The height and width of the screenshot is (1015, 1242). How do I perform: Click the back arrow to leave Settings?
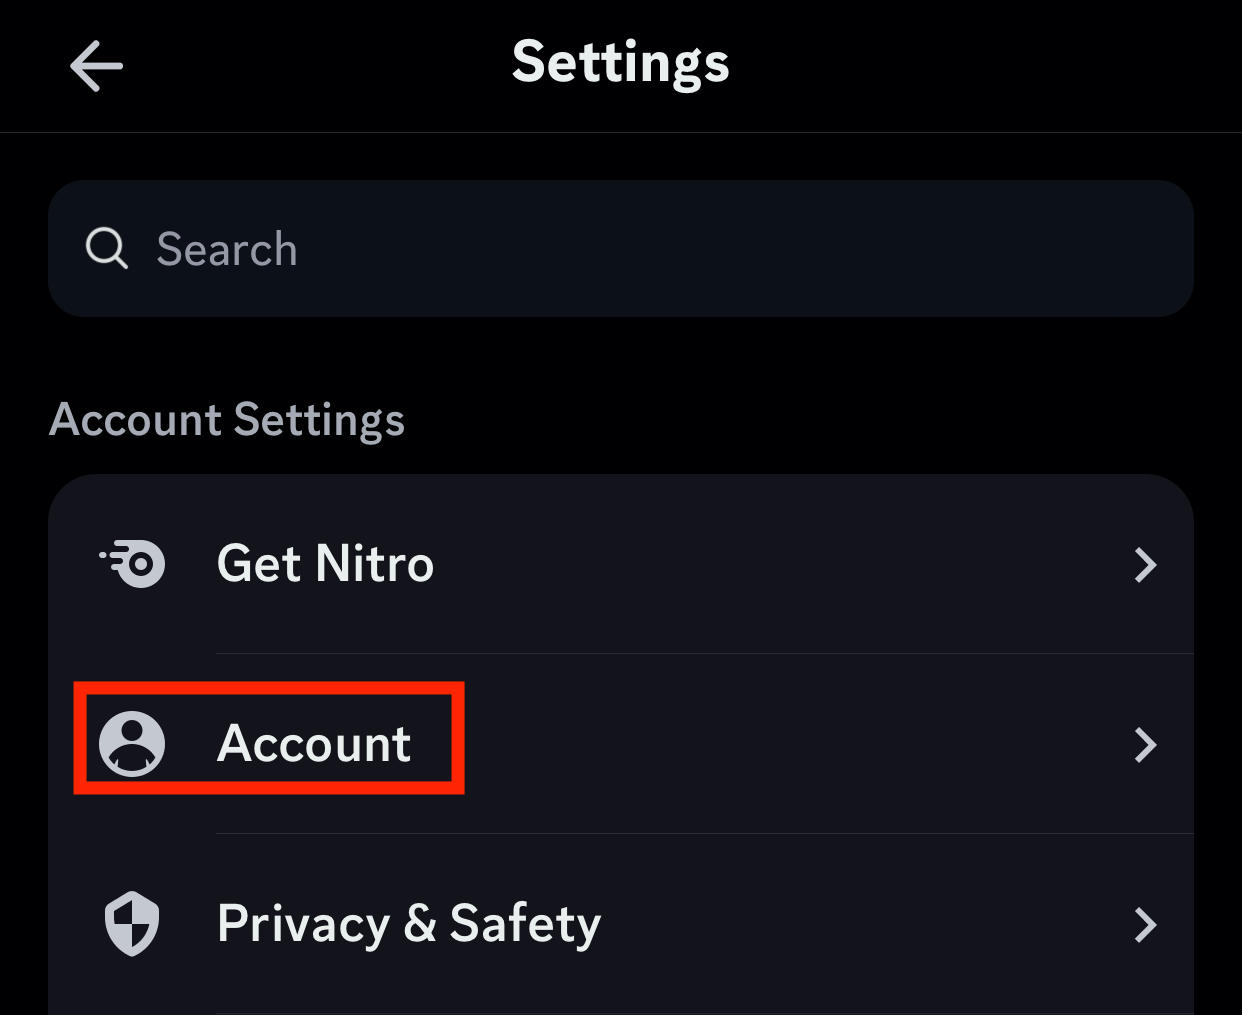[96, 65]
